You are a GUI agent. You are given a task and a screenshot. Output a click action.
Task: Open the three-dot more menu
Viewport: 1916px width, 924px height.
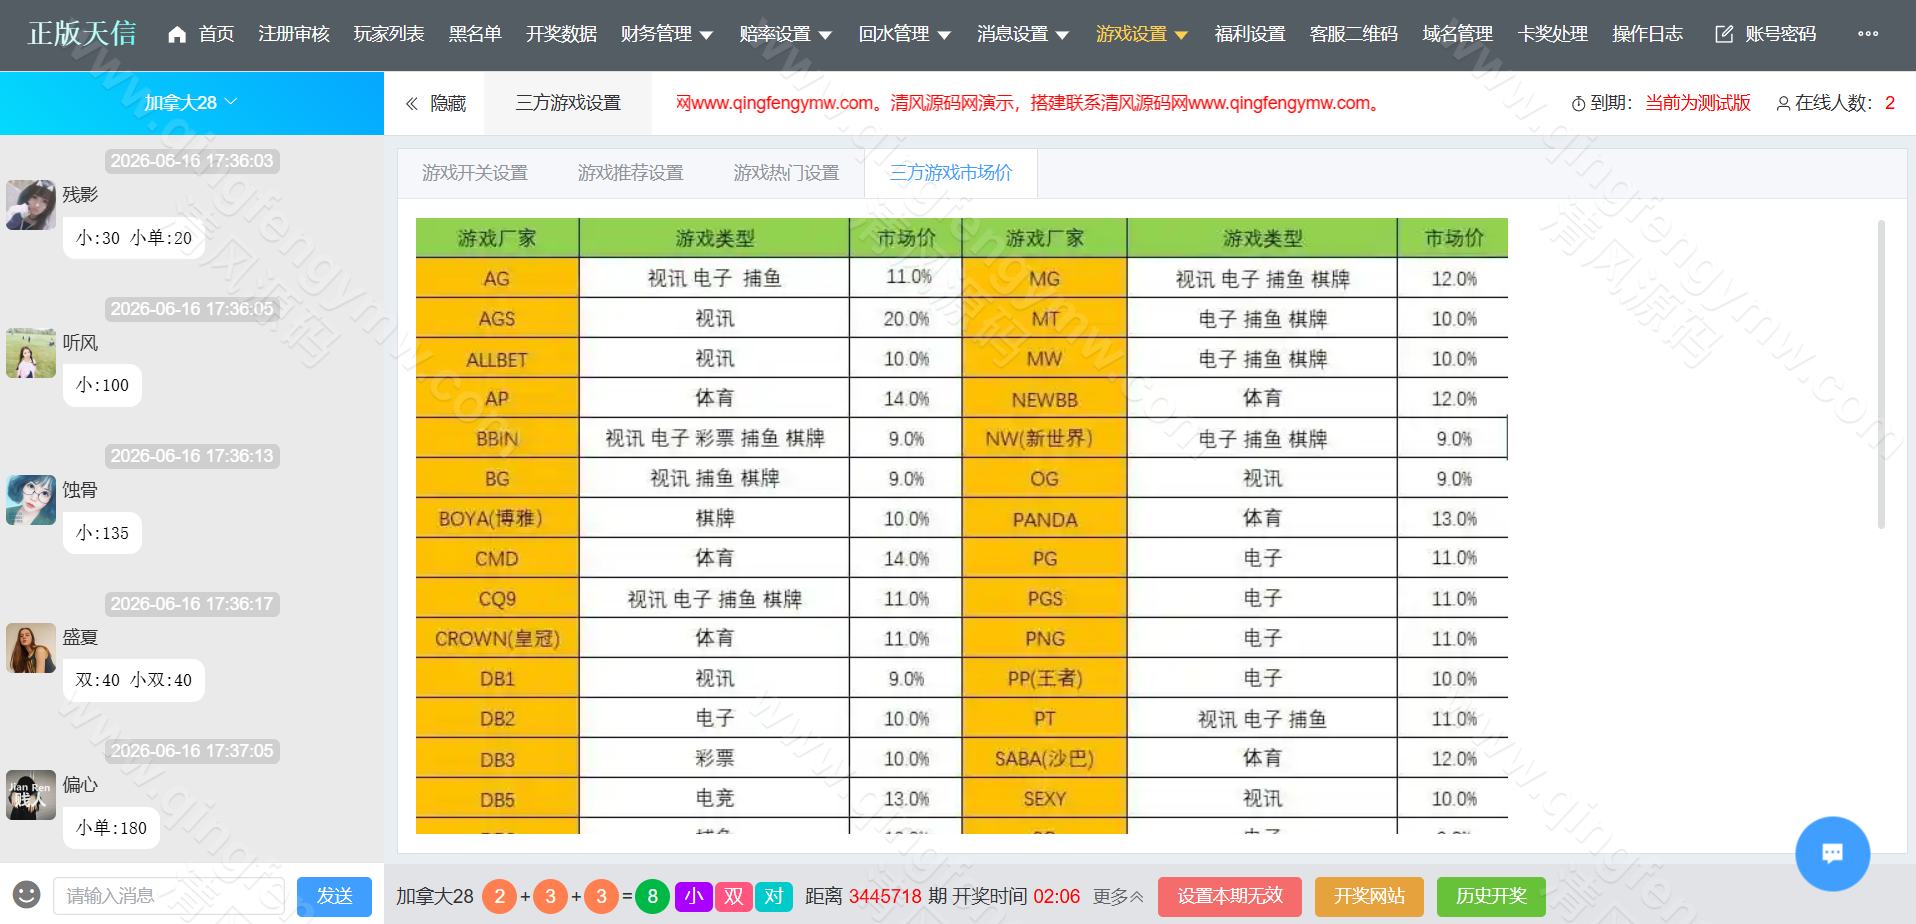[x=1868, y=34]
